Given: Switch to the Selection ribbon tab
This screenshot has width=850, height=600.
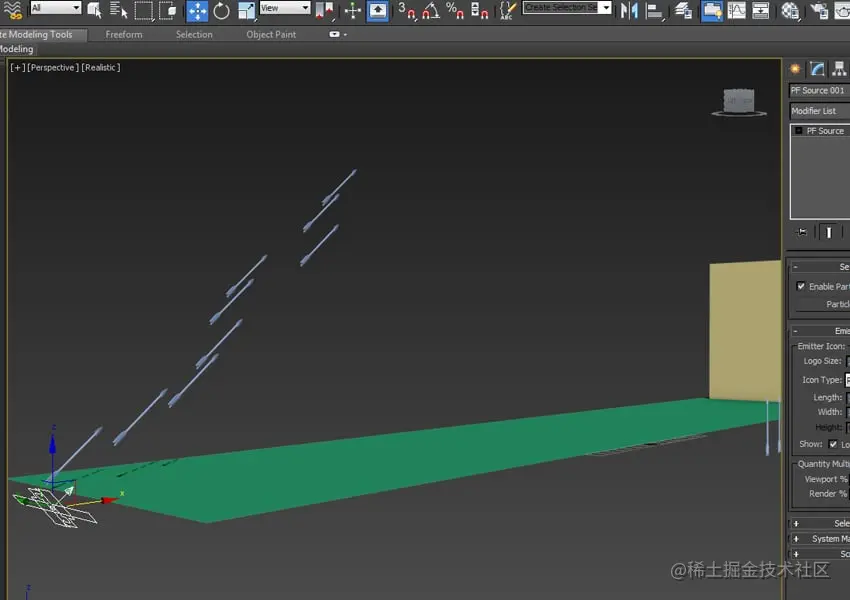Looking at the screenshot, I should 194,34.
